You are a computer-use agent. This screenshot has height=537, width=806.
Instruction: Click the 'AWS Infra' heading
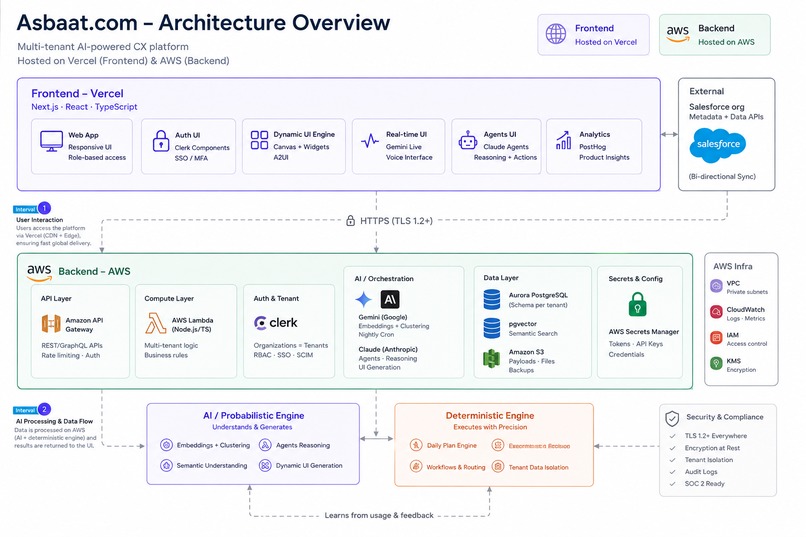(x=732, y=266)
